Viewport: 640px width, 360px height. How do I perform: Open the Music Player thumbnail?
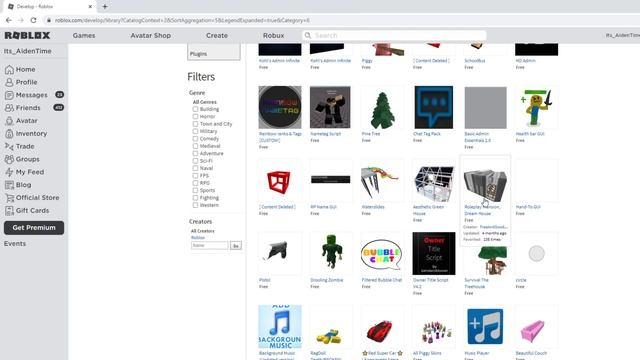click(x=485, y=326)
